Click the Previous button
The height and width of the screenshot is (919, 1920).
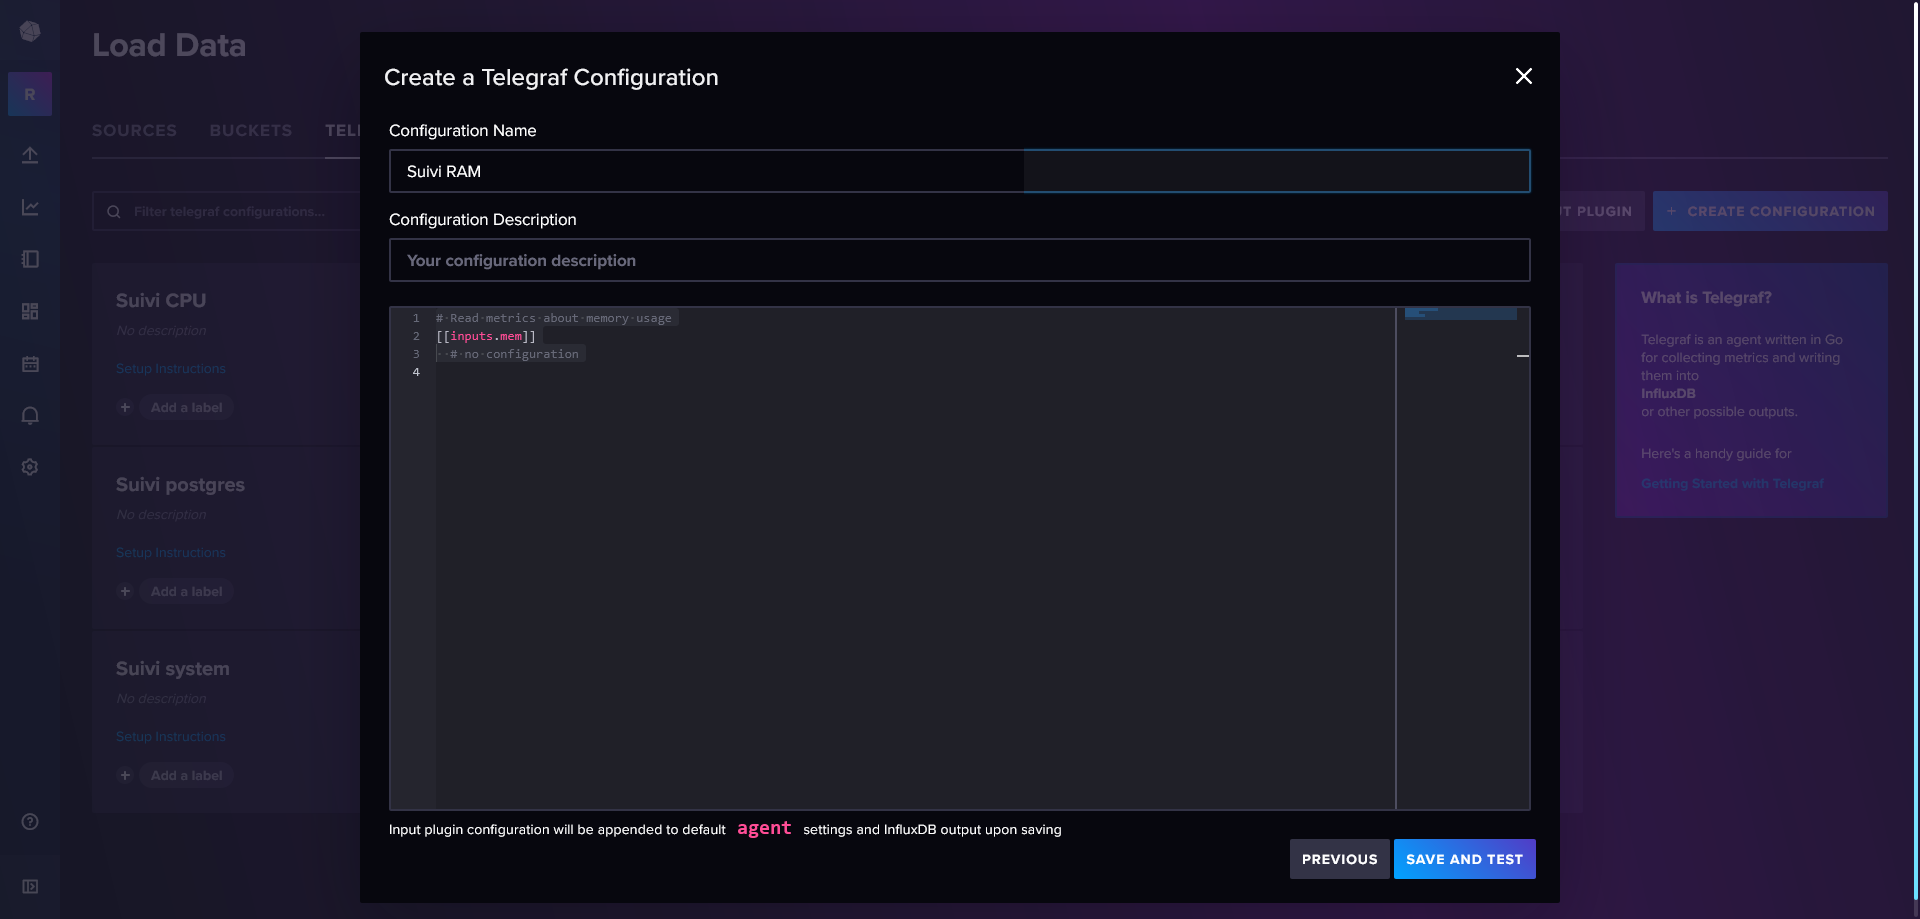click(1339, 859)
